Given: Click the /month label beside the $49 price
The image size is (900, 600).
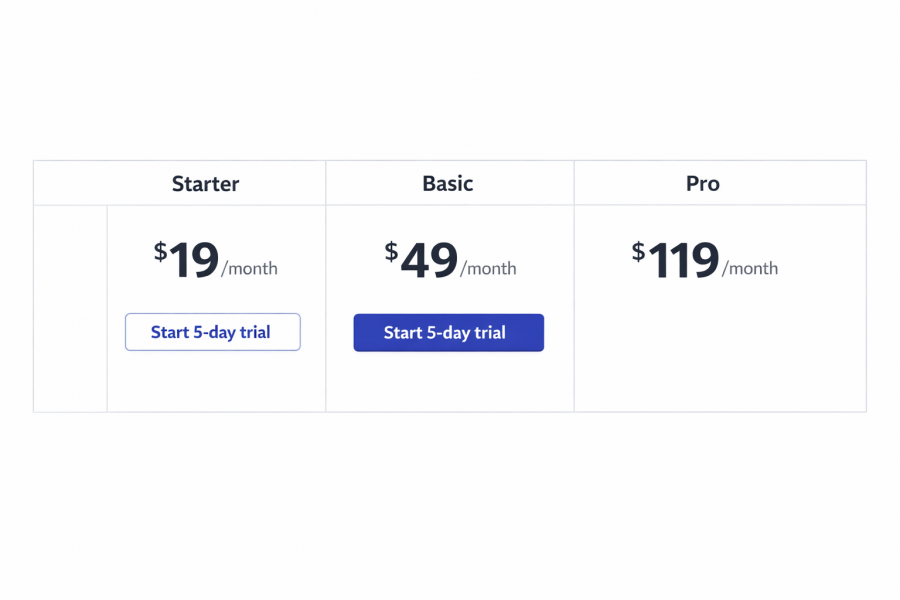Looking at the screenshot, I should pos(489,268).
